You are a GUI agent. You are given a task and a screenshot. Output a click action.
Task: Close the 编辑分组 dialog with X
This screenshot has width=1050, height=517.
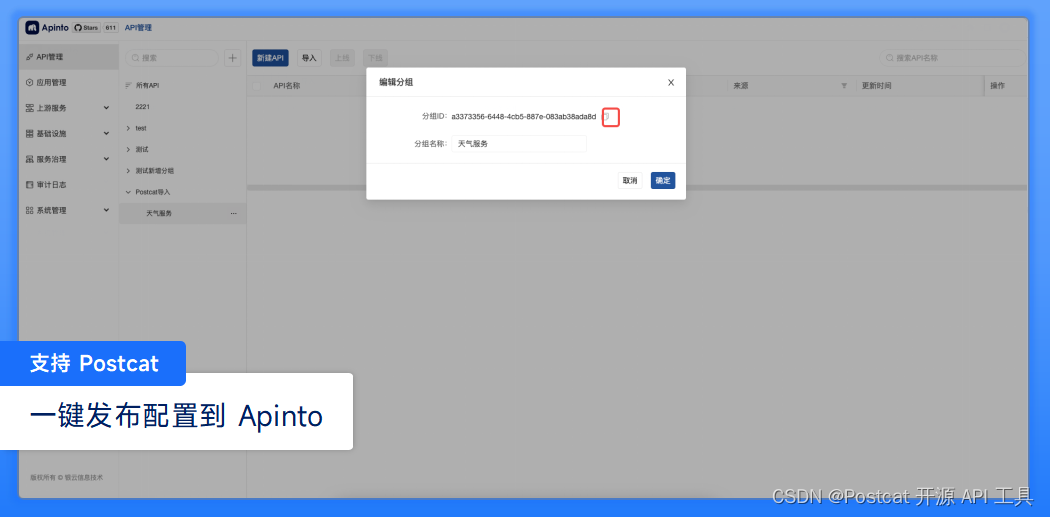671,82
